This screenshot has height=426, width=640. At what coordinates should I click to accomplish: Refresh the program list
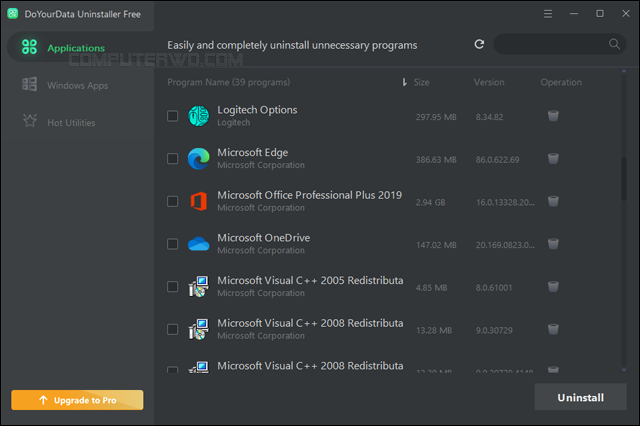pyautogui.click(x=479, y=44)
